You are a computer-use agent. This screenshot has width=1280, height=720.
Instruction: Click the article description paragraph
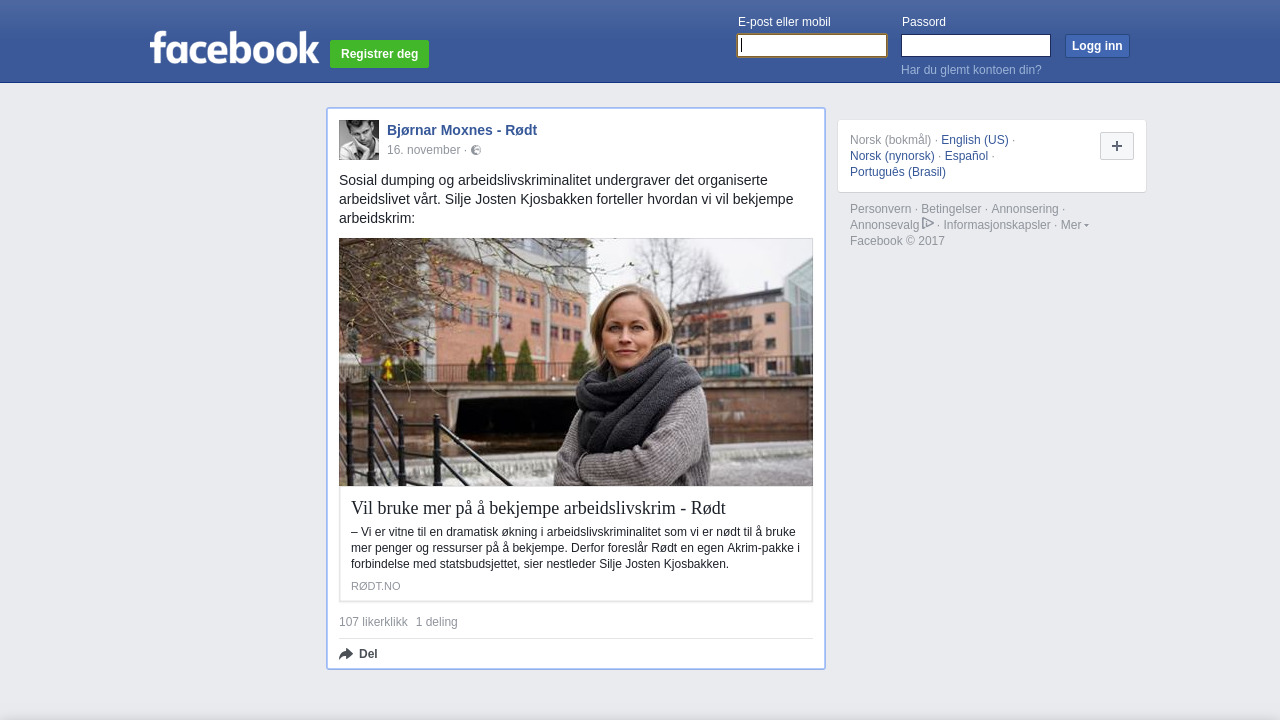click(x=575, y=548)
